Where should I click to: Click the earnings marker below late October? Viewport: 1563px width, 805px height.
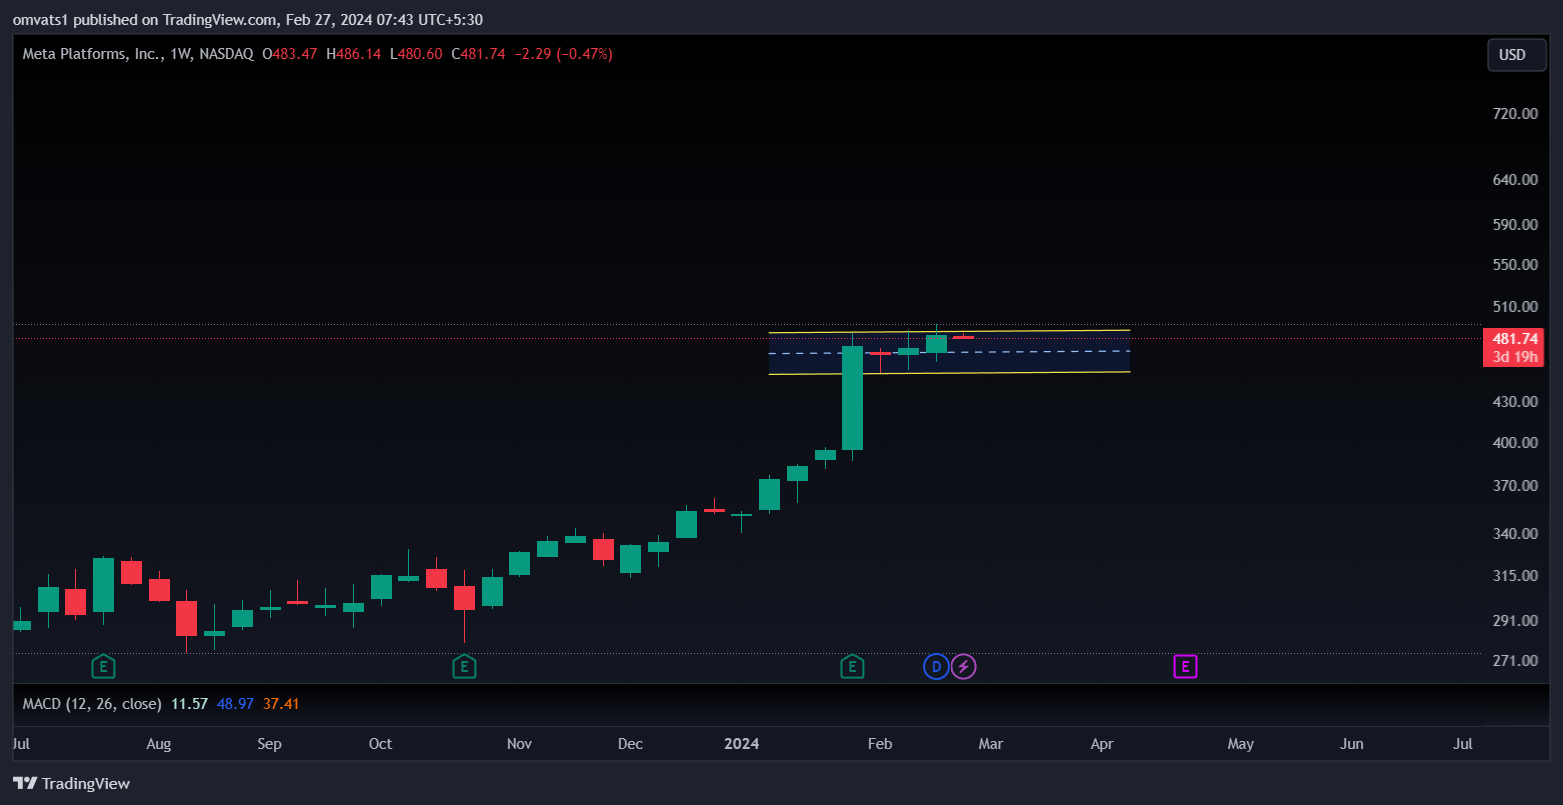coord(463,666)
